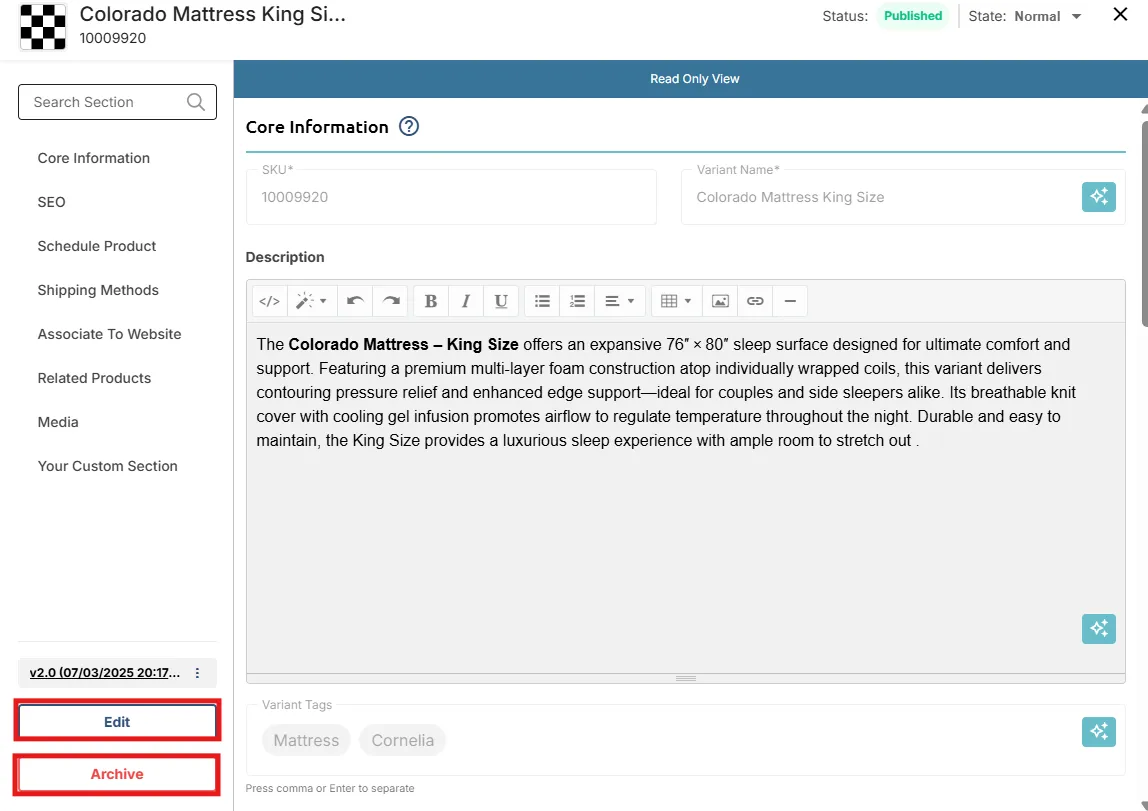Open the Media section
This screenshot has height=811, width=1148.
58,422
